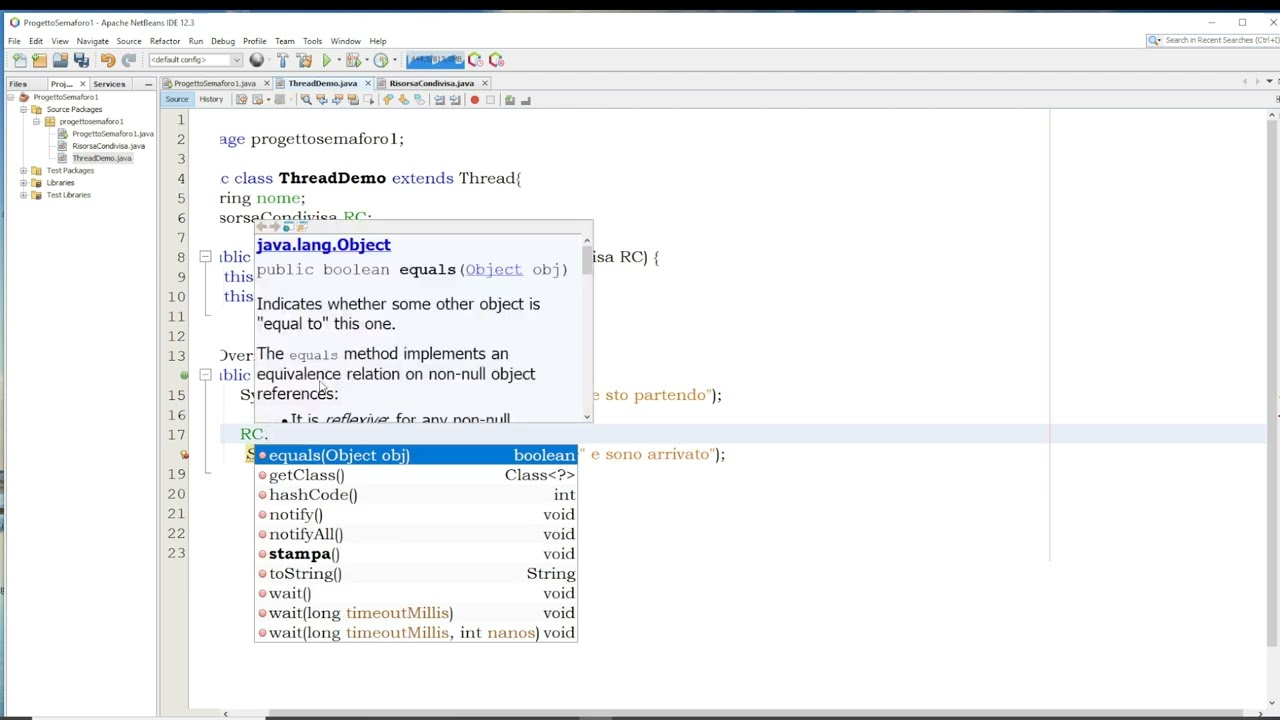Select notifyAll() completion item
This screenshot has width=1280, height=720.
click(x=416, y=534)
